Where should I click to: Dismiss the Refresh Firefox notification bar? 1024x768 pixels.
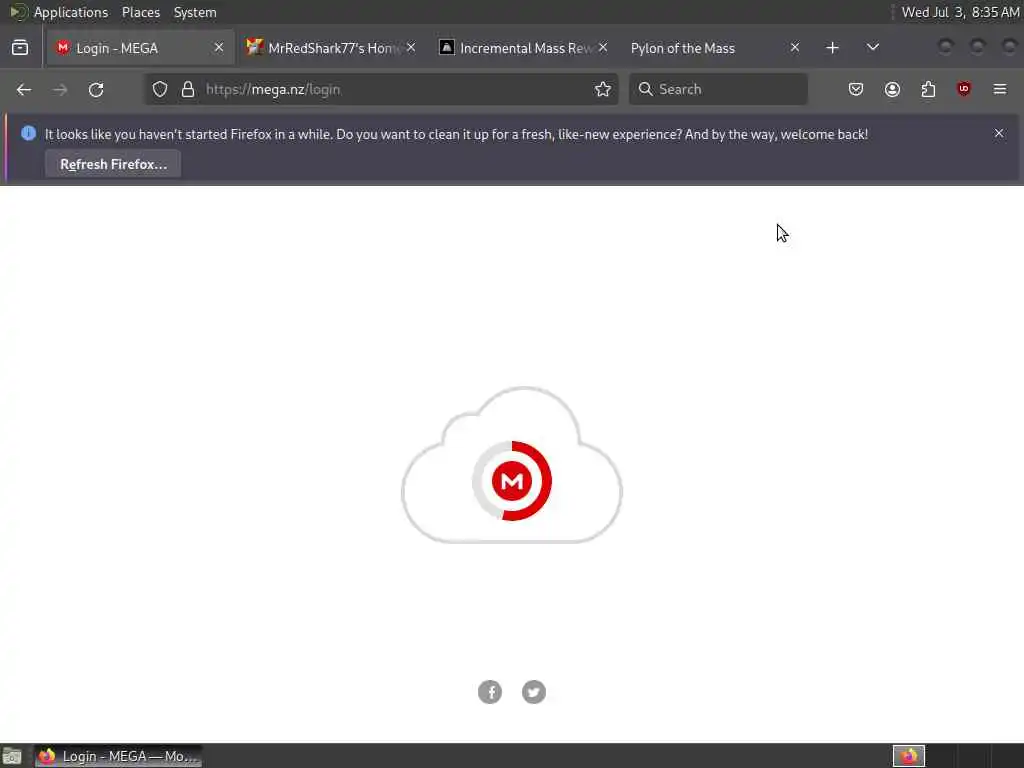coord(999,133)
